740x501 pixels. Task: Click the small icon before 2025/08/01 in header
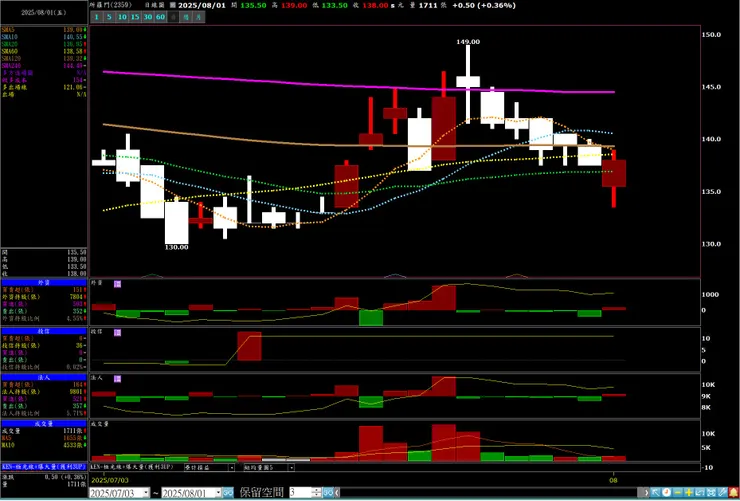173,5
